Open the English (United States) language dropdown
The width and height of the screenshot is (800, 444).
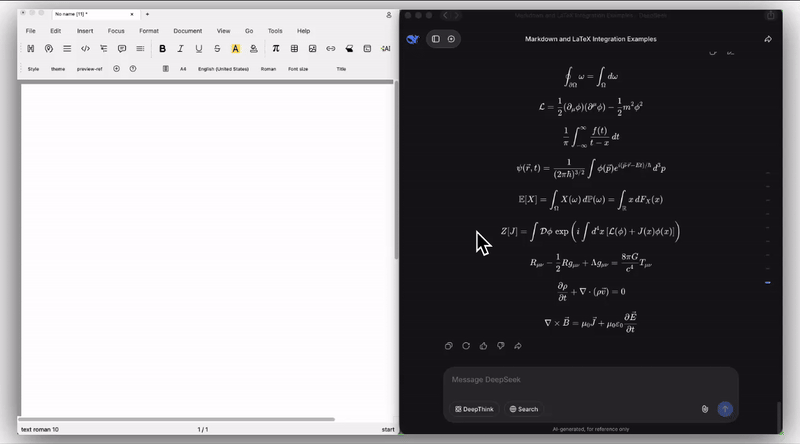223,69
